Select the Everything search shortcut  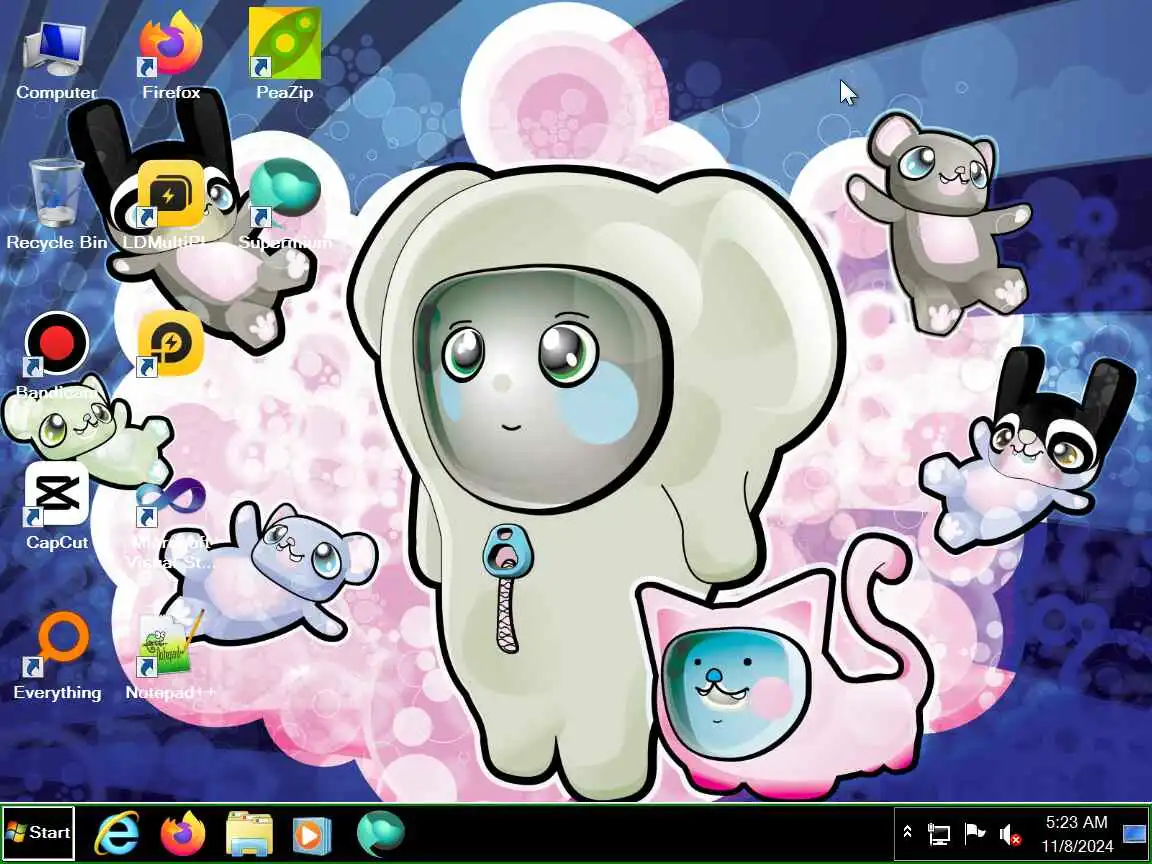tap(57, 655)
